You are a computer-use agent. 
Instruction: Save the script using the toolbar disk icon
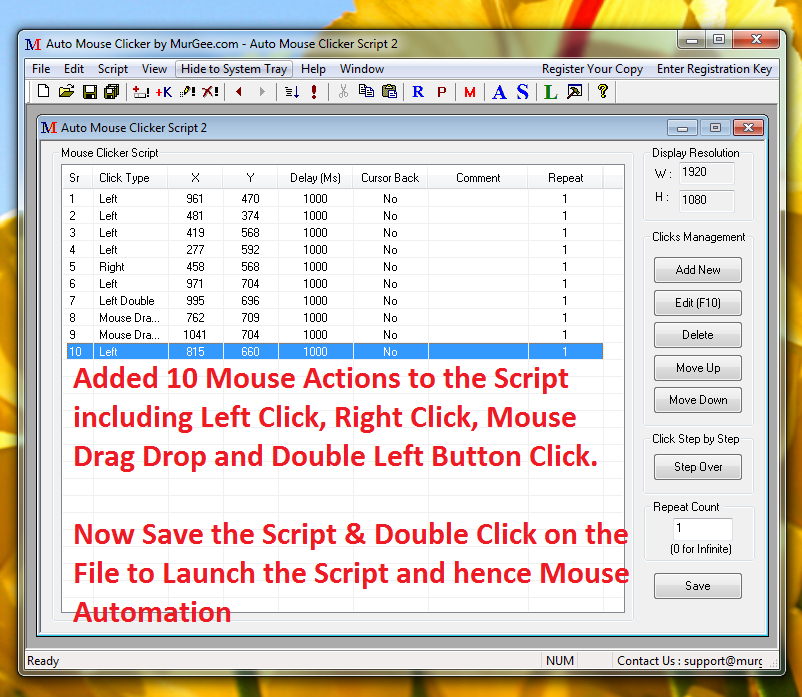coord(90,91)
